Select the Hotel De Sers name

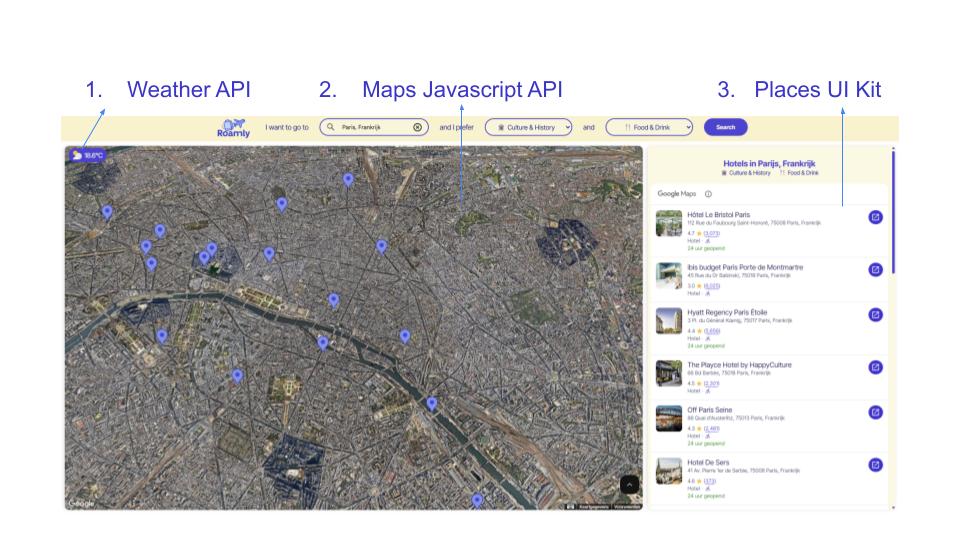[708, 463]
